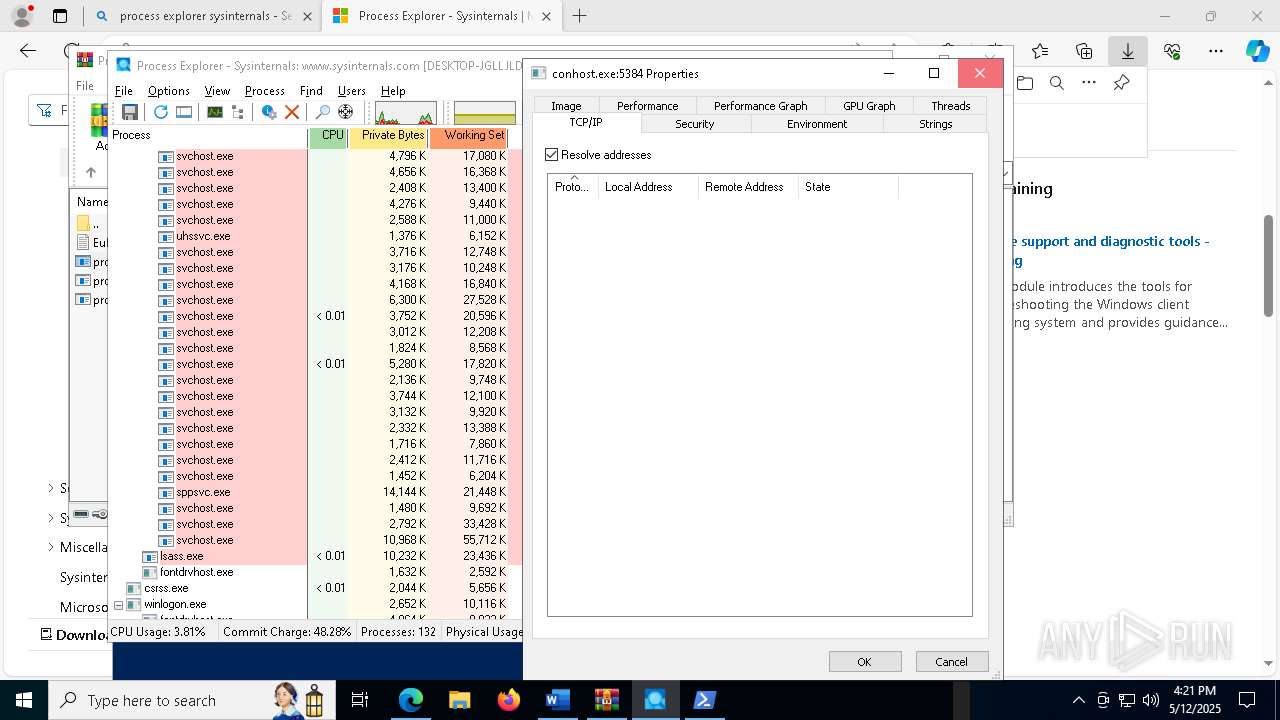
Task: Click the Refresh Now toolbar icon
Action: pyautogui.click(x=161, y=112)
